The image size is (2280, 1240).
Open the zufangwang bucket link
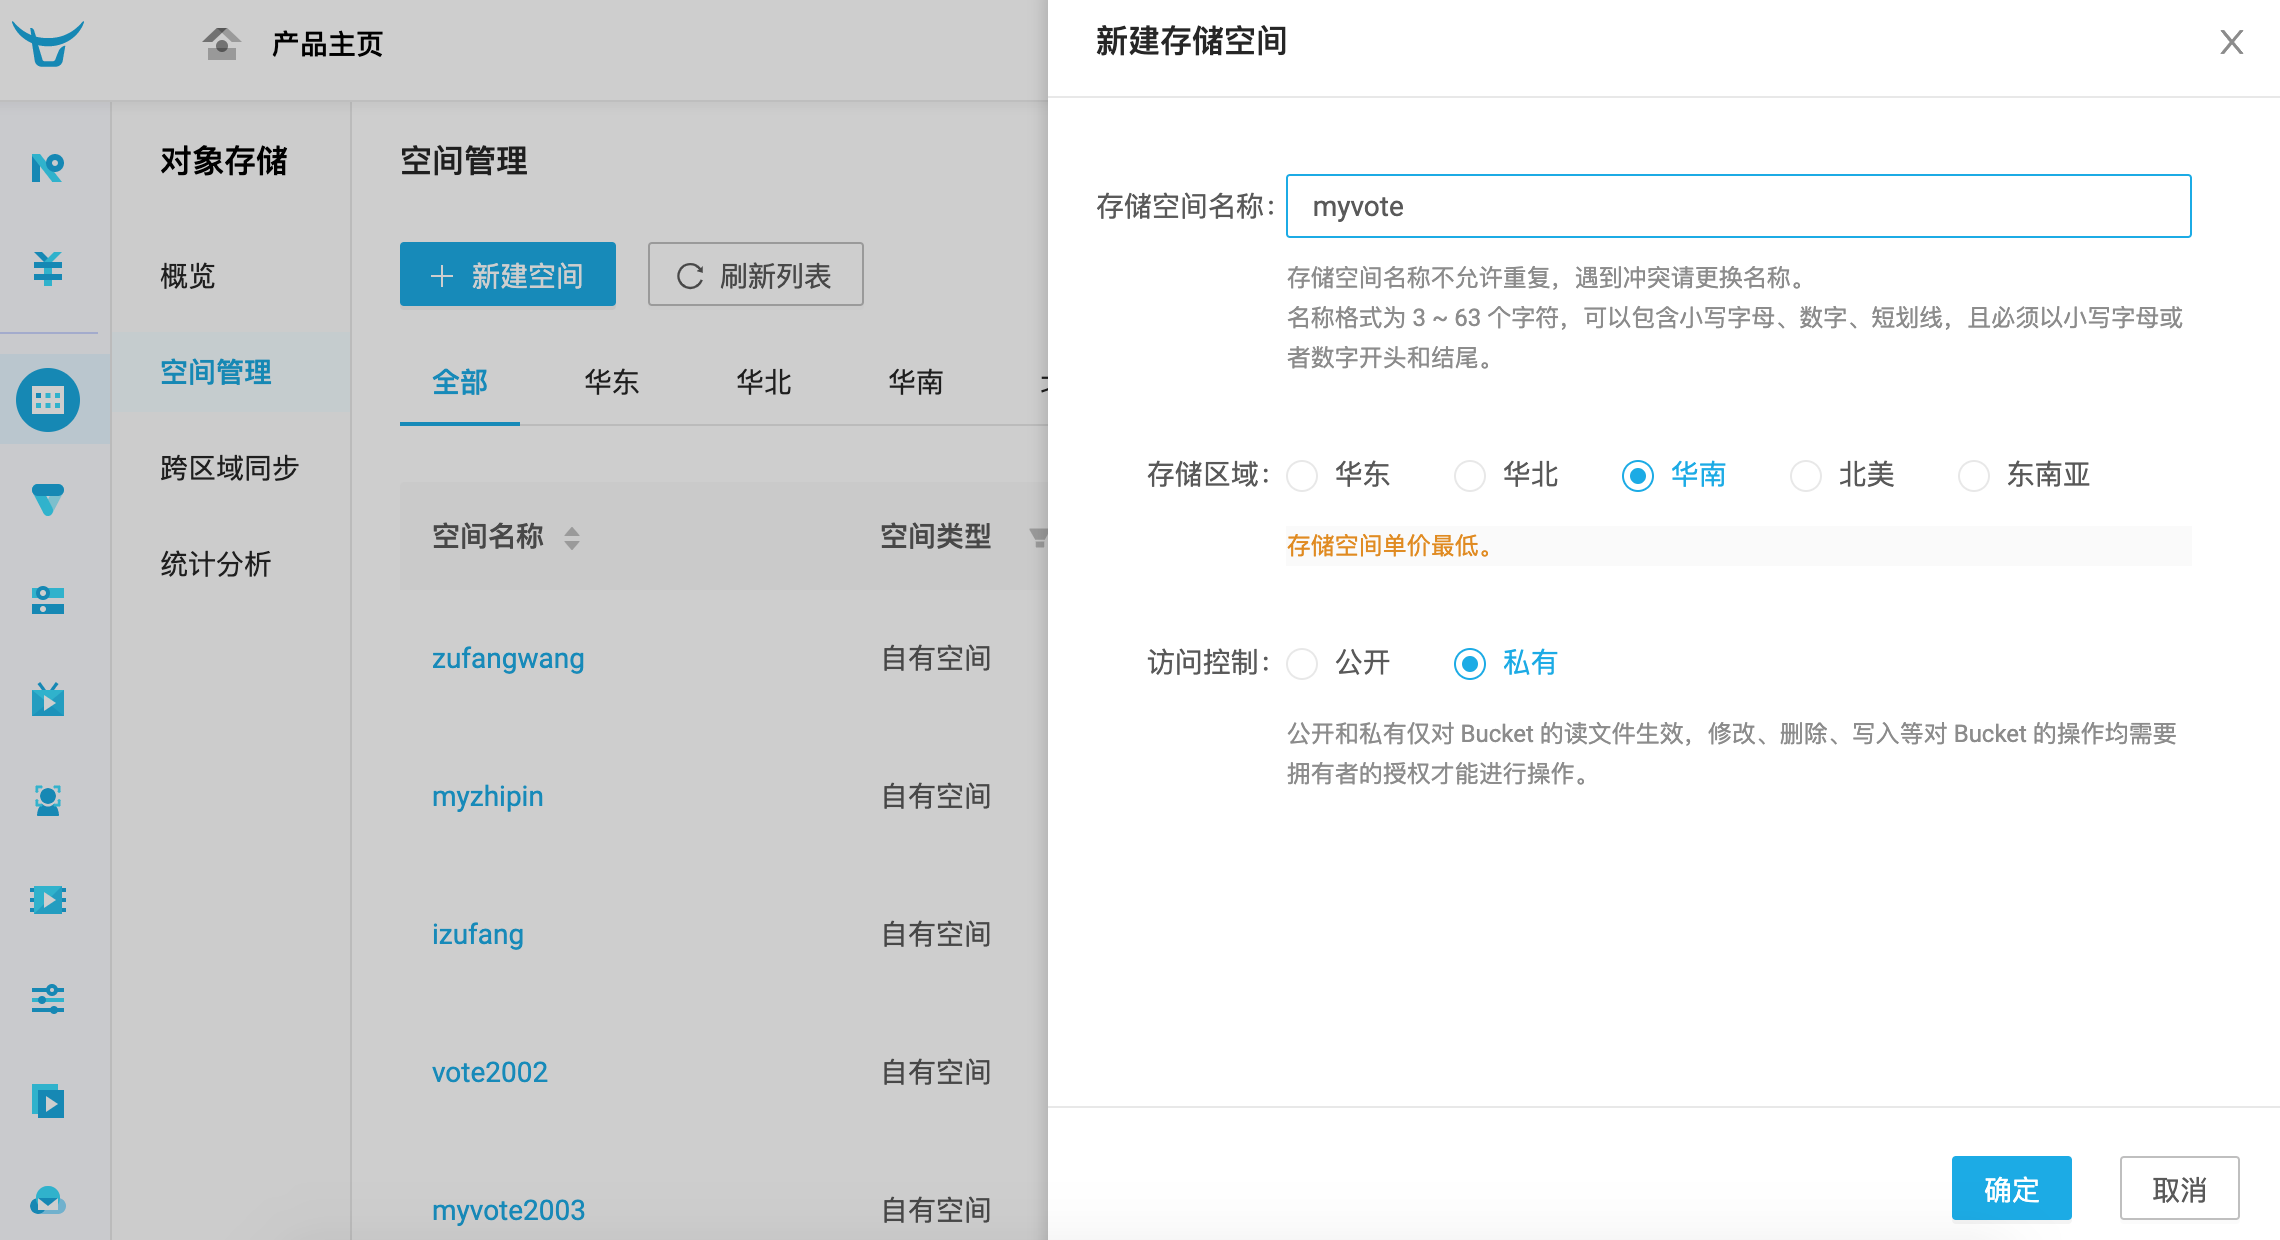click(x=508, y=658)
